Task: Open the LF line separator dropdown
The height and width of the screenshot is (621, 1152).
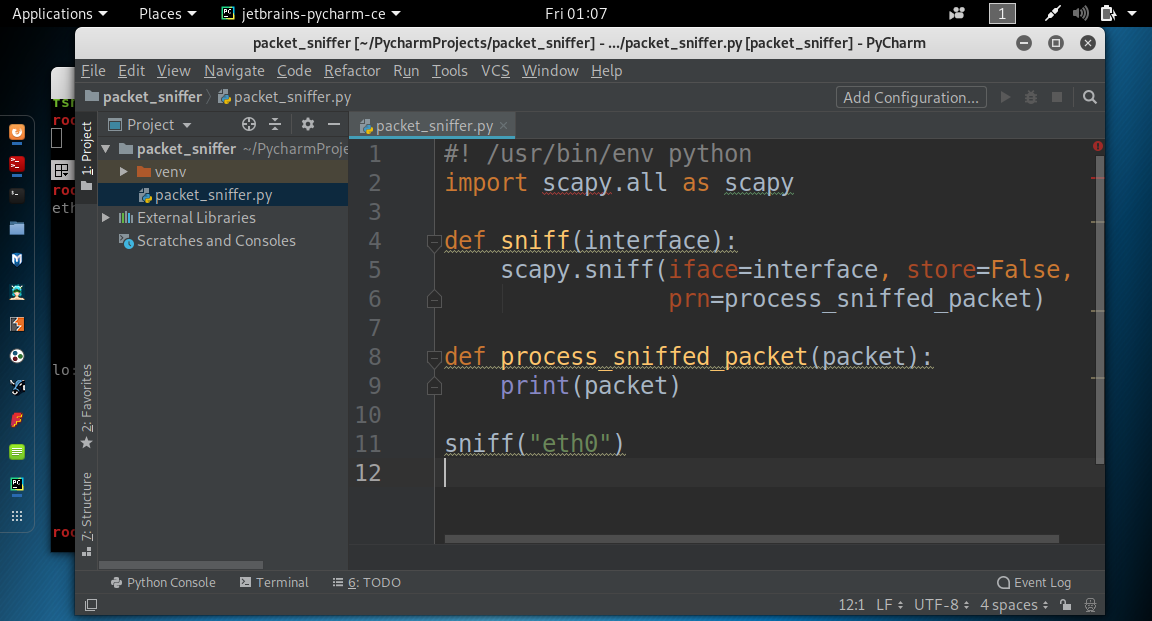Action: pos(888,604)
